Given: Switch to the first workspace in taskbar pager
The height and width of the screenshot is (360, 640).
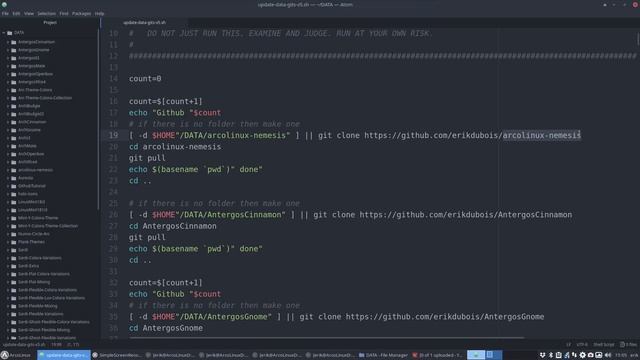Looking at the screenshot, I should point(476,355).
